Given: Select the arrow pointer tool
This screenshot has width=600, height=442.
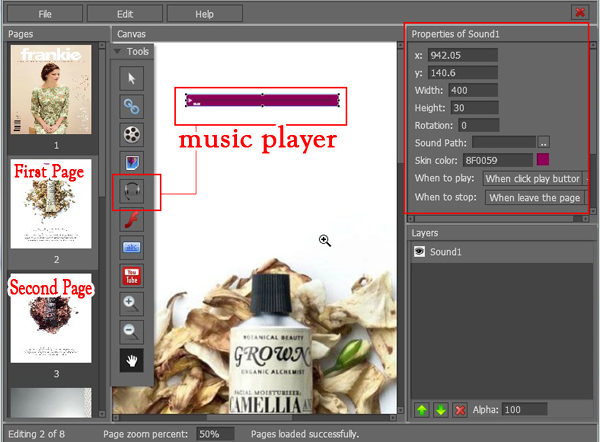Looking at the screenshot, I should click(132, 78).
